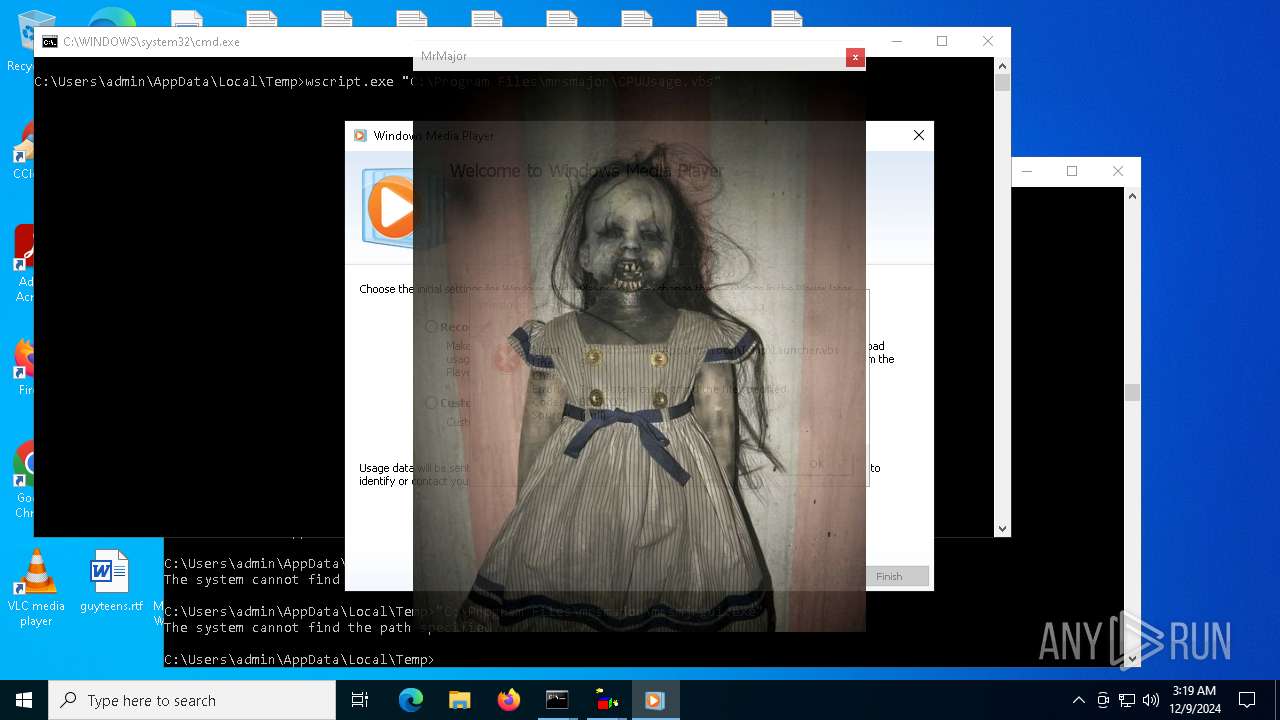Launch Microsoft Edge from the taskbar
The width and height of the screenshot is (1280, 720).
[x=411, y=700]
